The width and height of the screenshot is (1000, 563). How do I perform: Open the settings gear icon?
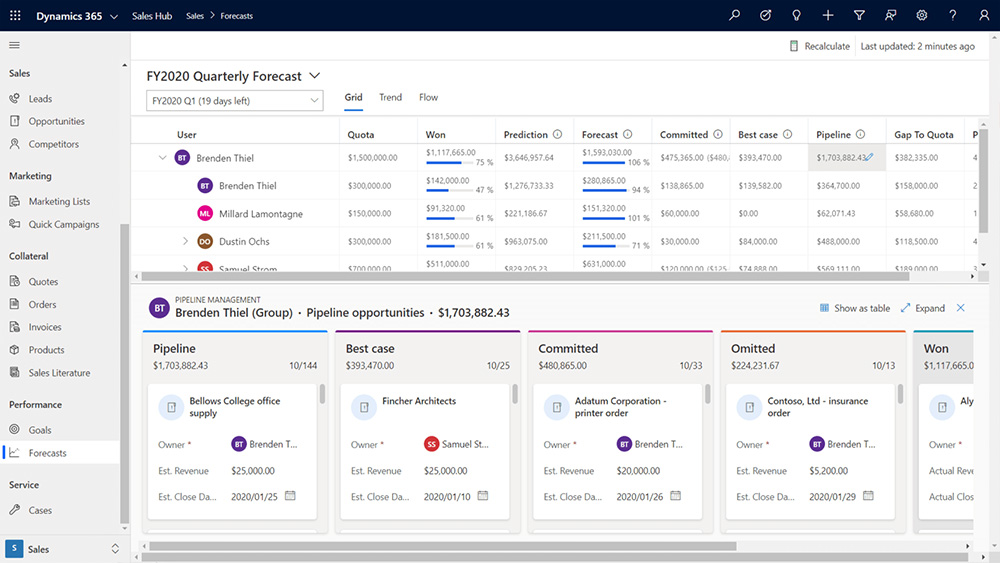pyautogui.click(x=922, y=15)
